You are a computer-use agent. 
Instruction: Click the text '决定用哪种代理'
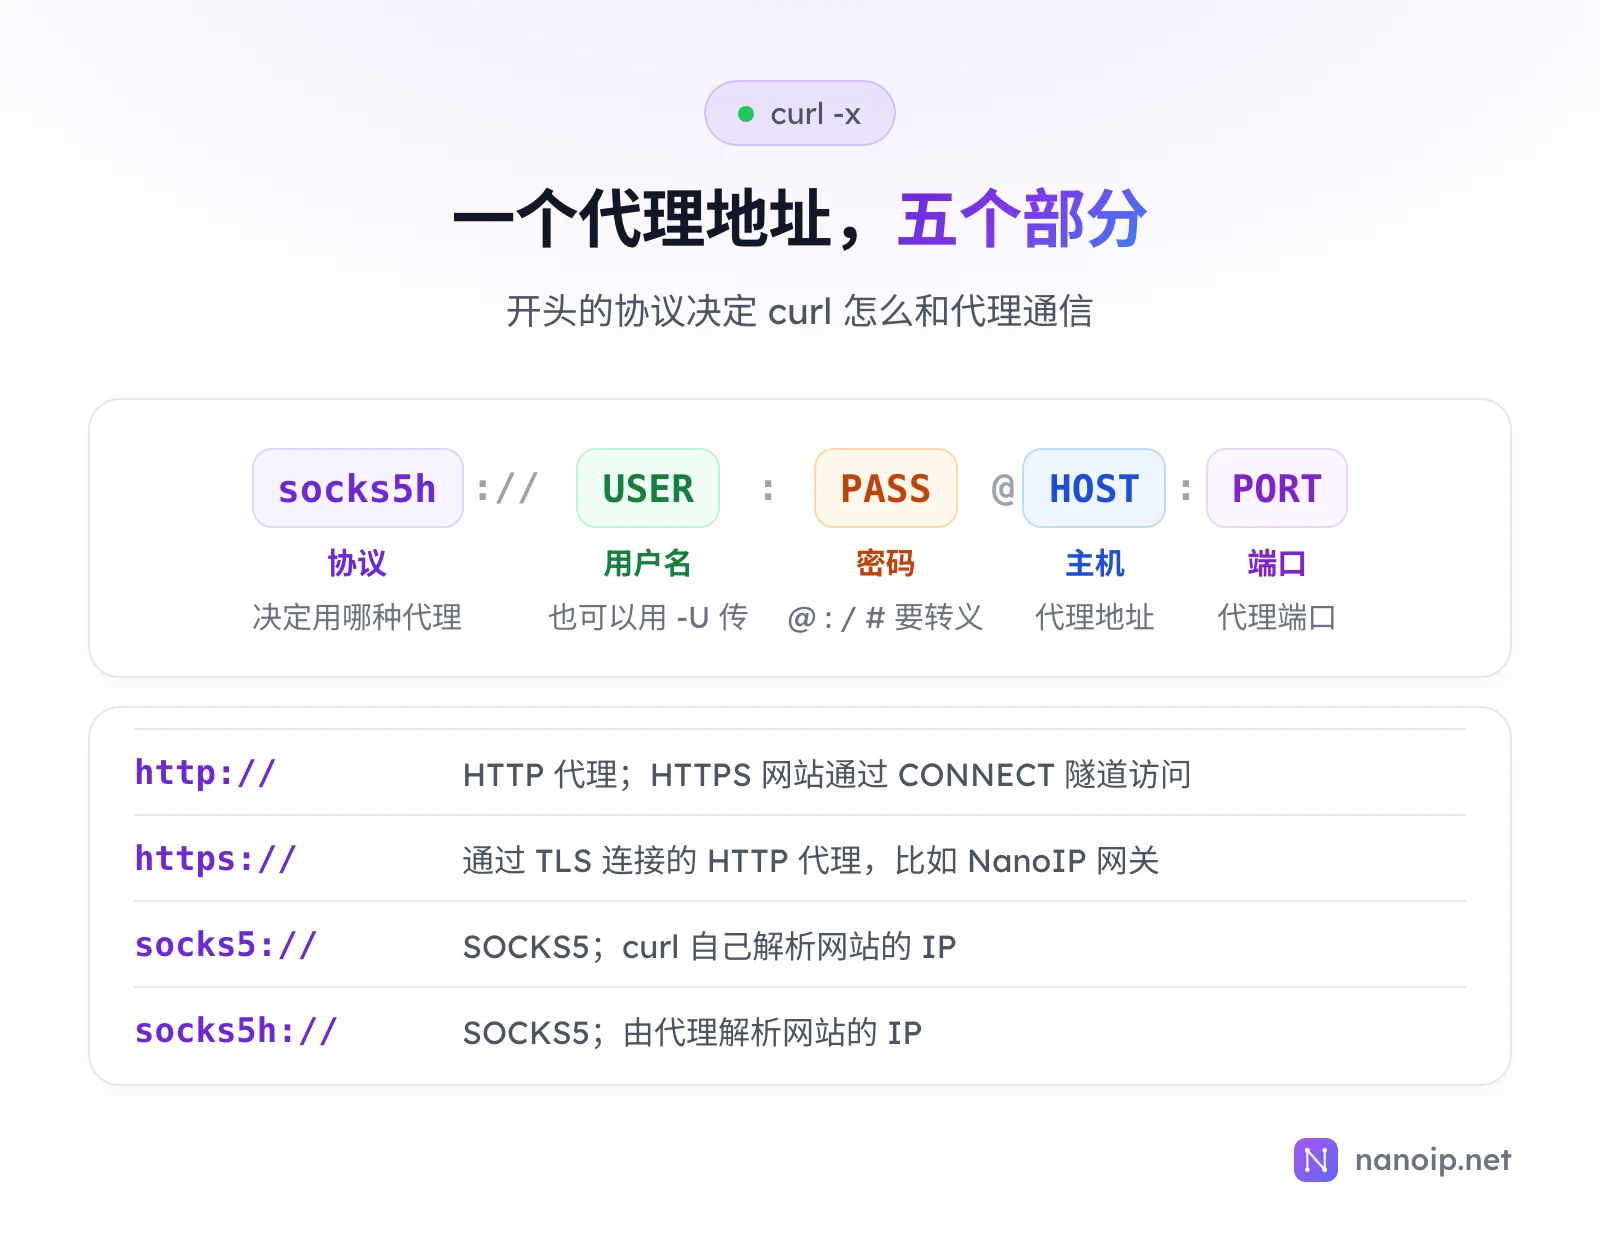tap(357, 617)
